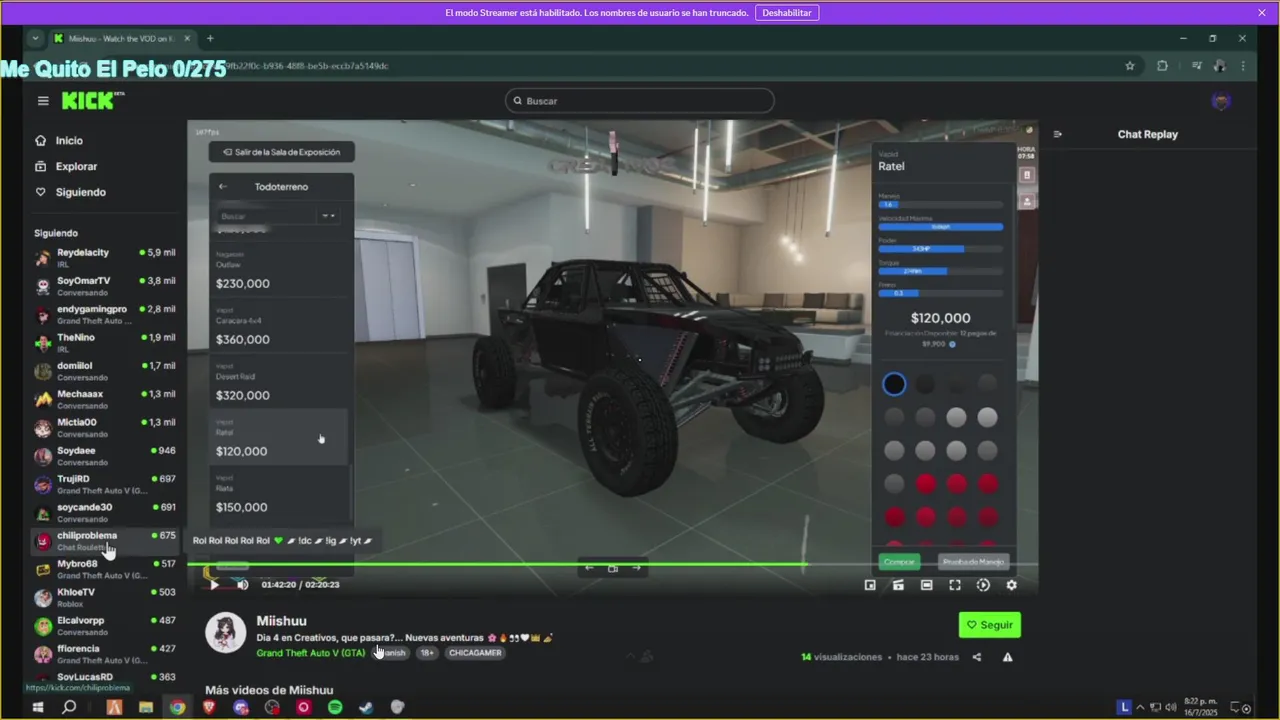Share the video via share icon

point(977,657)
